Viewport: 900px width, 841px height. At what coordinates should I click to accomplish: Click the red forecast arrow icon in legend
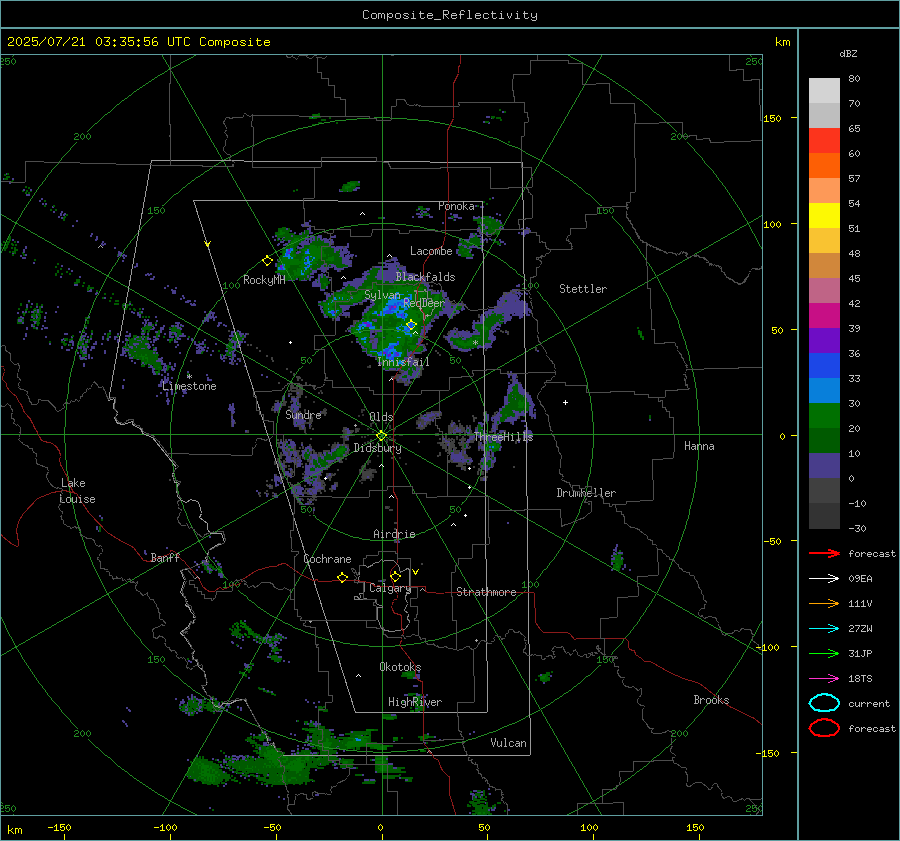(824, 553)
